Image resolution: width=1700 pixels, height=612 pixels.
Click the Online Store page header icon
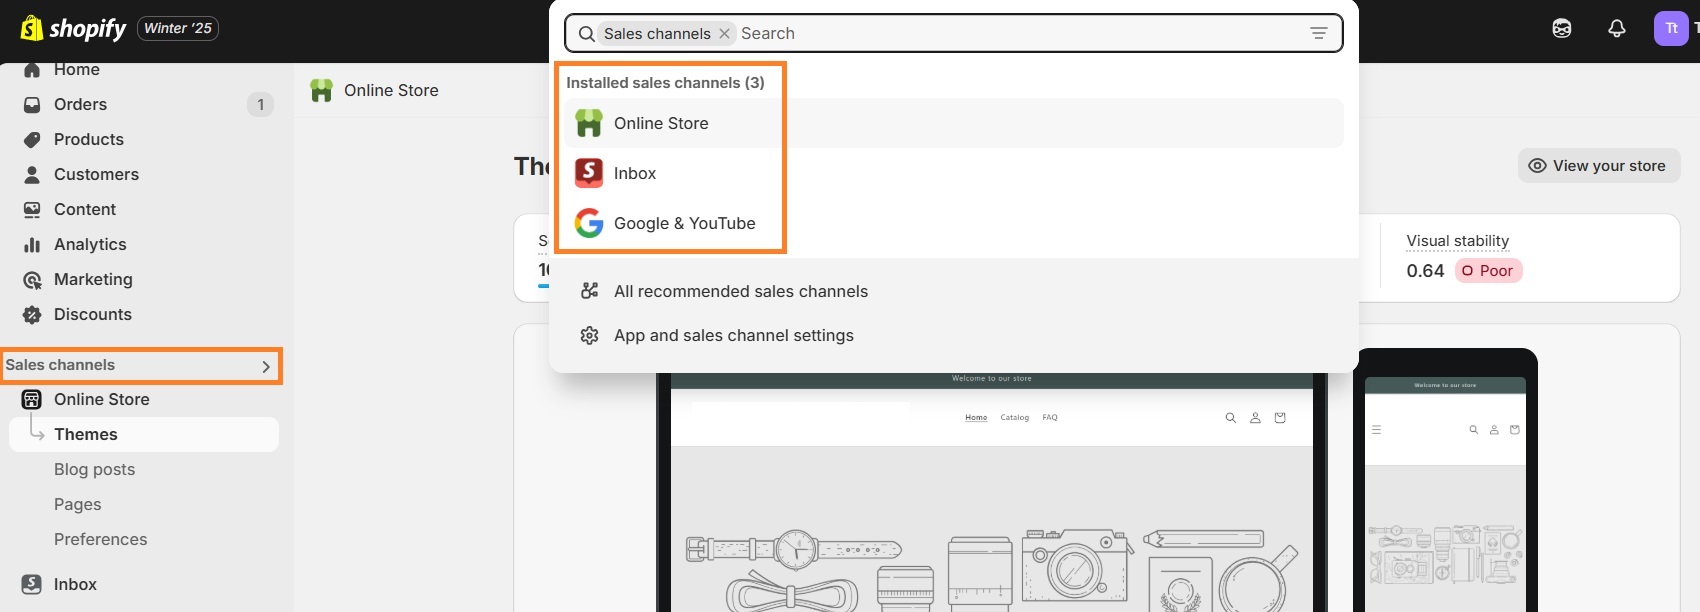[x=321, y=90]
